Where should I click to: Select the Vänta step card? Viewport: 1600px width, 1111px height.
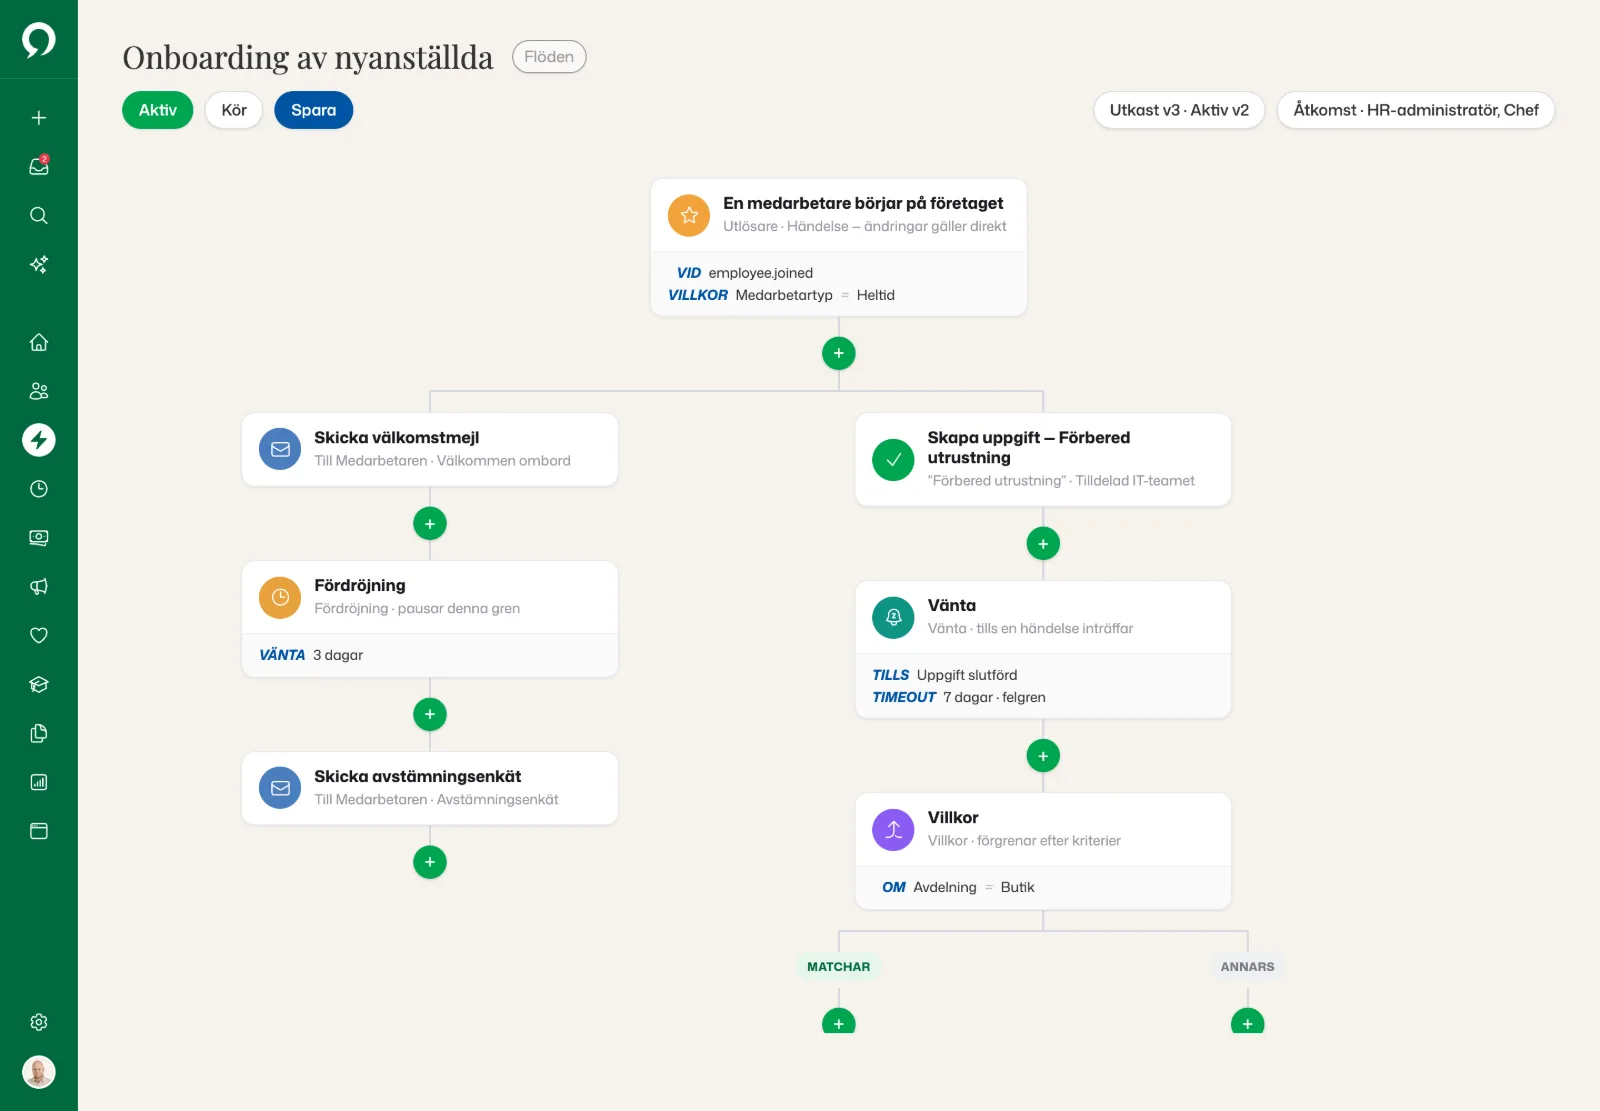click(1043, 650)
